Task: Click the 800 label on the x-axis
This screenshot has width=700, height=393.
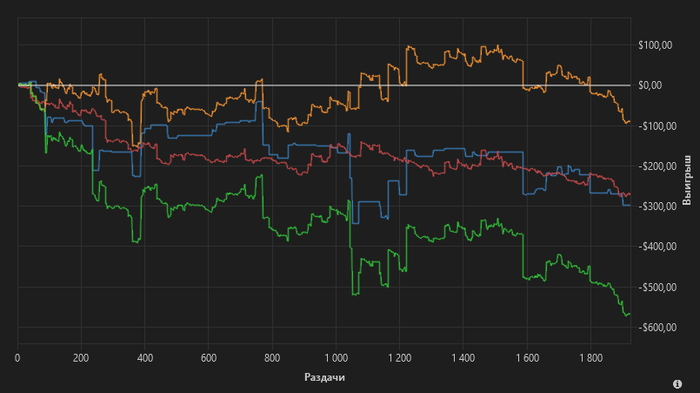Action: [x=272, y=358]
